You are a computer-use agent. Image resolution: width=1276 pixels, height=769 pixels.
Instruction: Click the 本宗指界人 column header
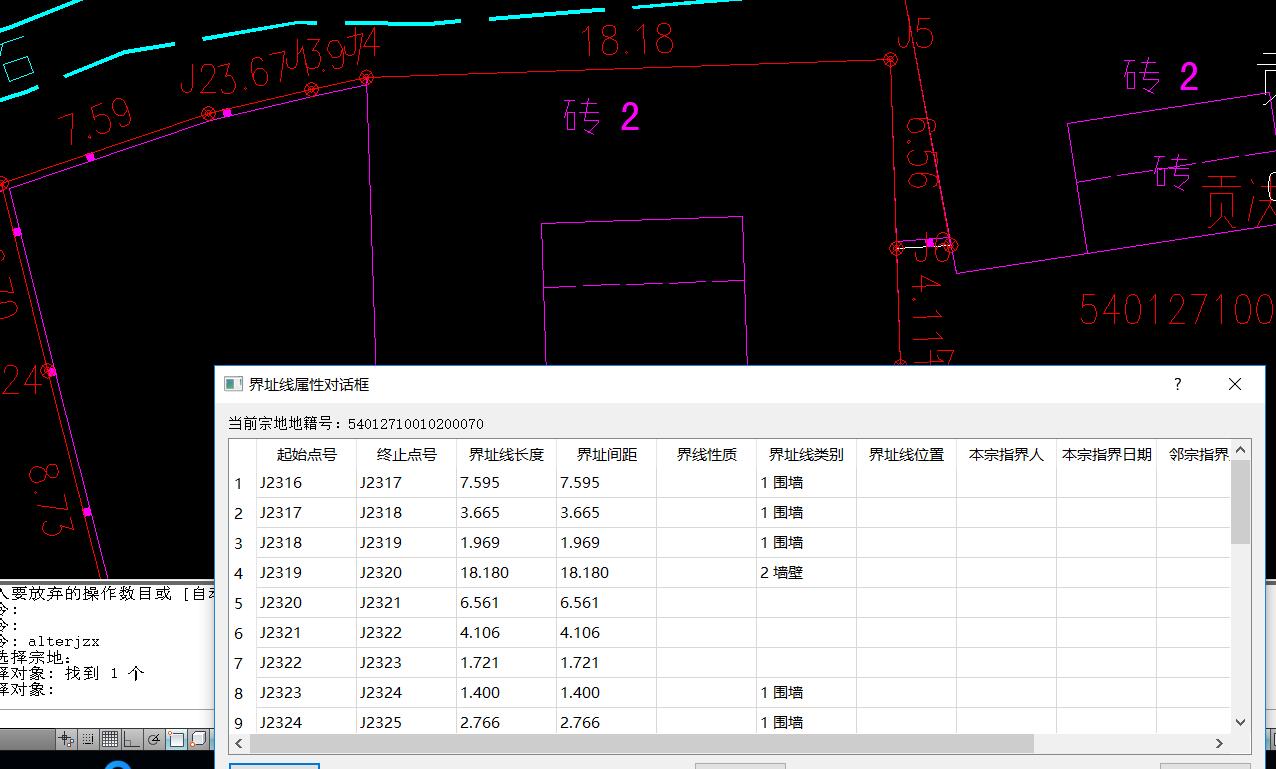click(x=1007, y=454)
